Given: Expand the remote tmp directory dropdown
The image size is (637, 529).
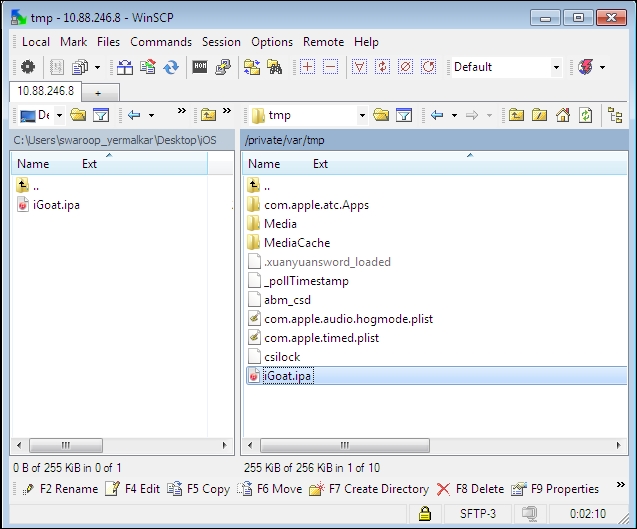Looking at the screenshot, I should (x=362, y=115).
